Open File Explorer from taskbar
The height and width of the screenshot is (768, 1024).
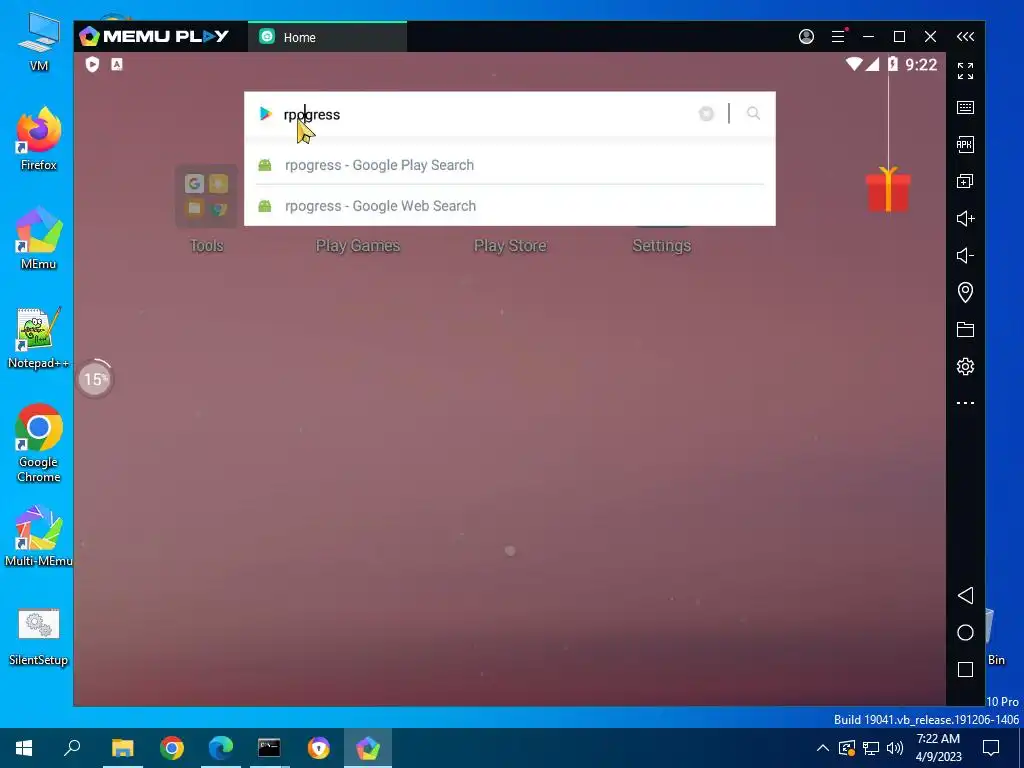(122, 748)
